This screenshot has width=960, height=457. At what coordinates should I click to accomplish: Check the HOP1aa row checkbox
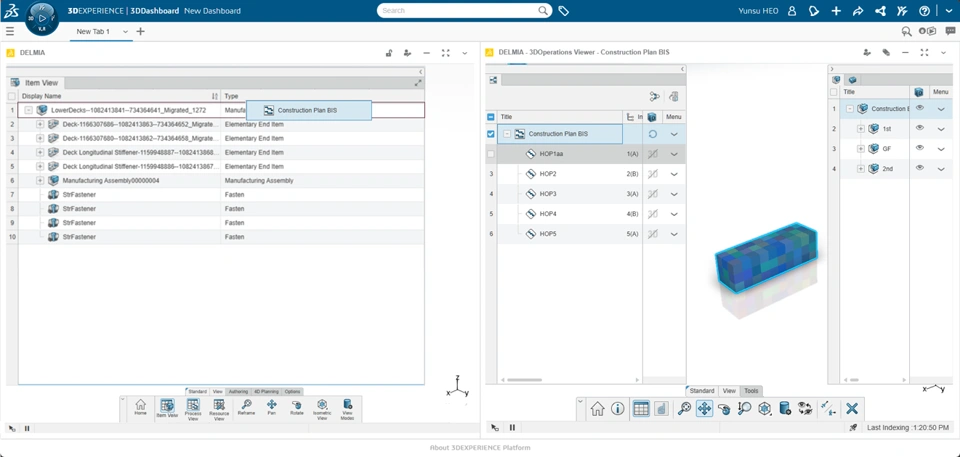coord(490,154)
